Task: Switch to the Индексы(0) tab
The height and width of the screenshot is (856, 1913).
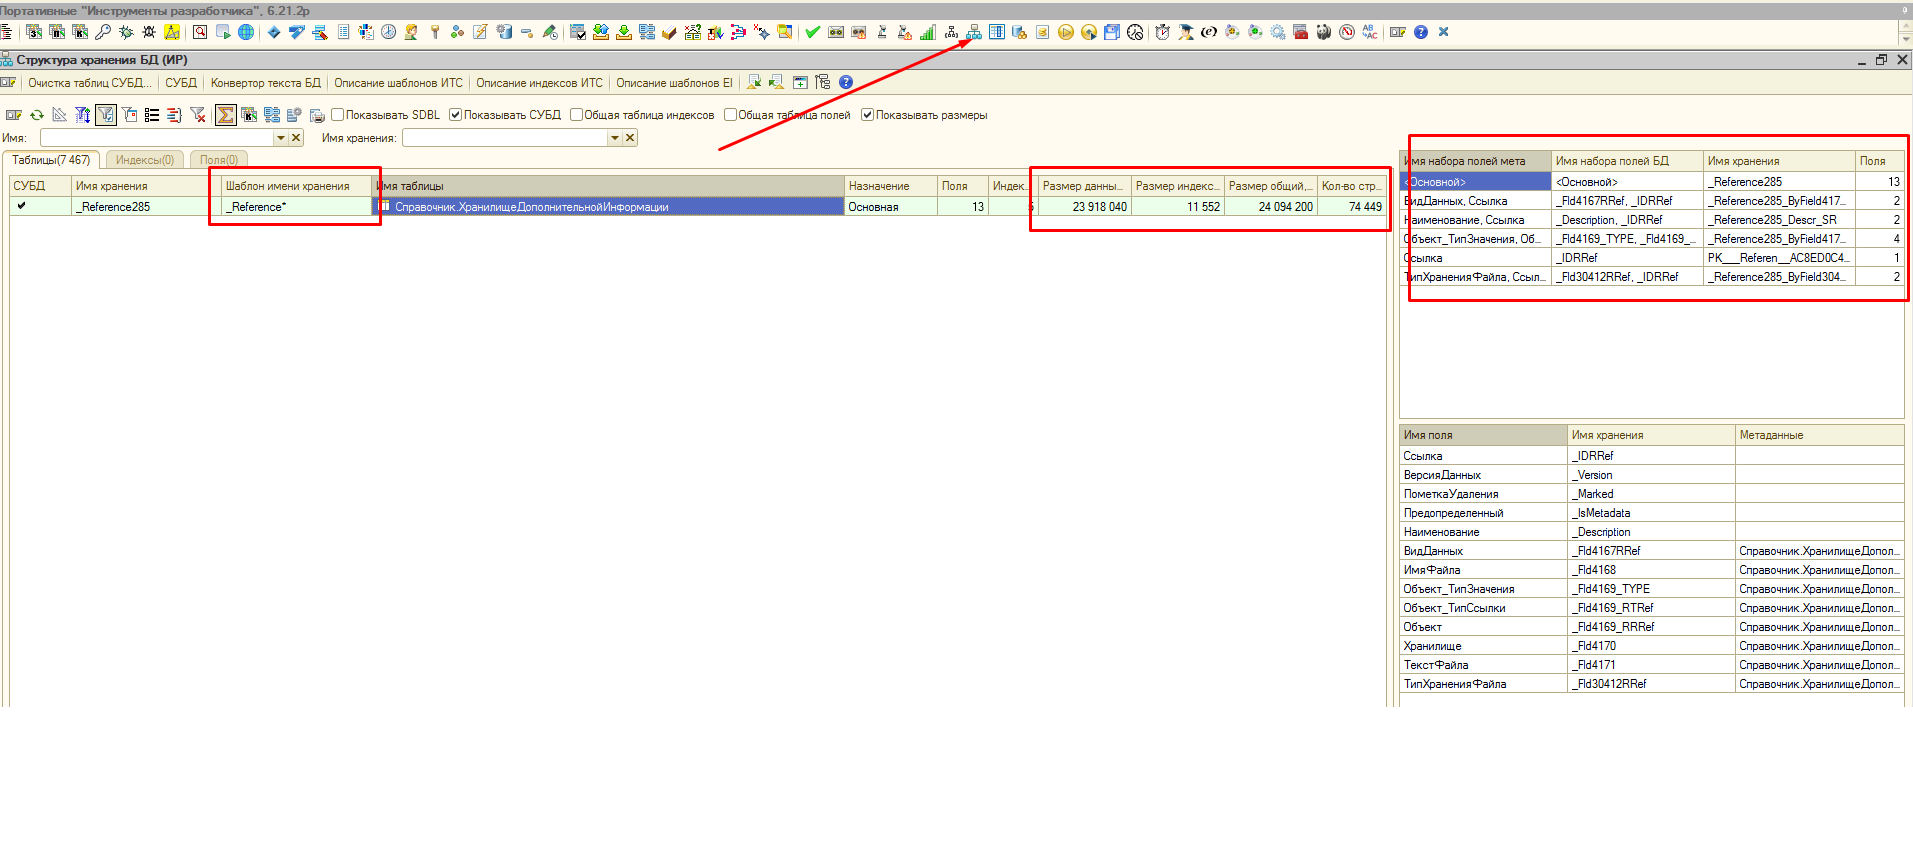Action: point(145,160)
